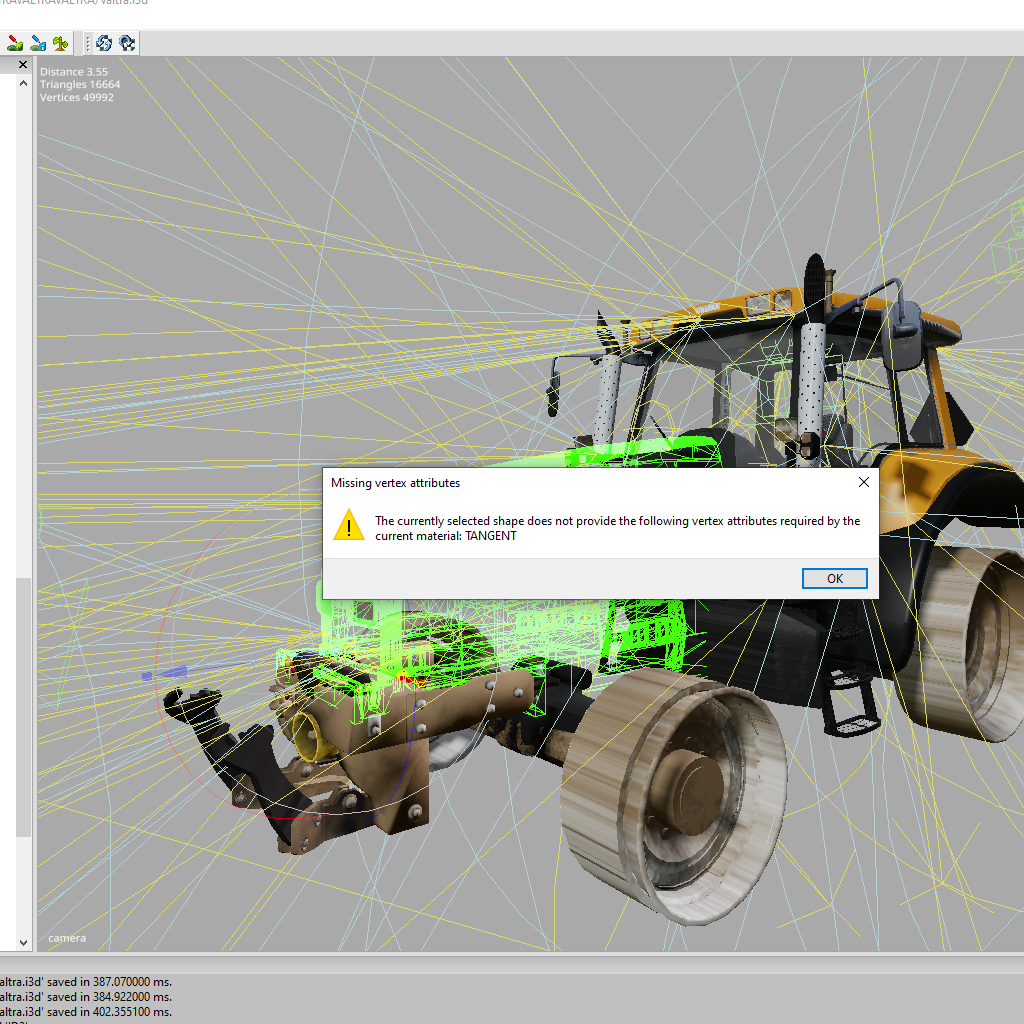Click scroll up arrow in left panel
Screen dimensions: 1024x1024
tap(24, 84)
